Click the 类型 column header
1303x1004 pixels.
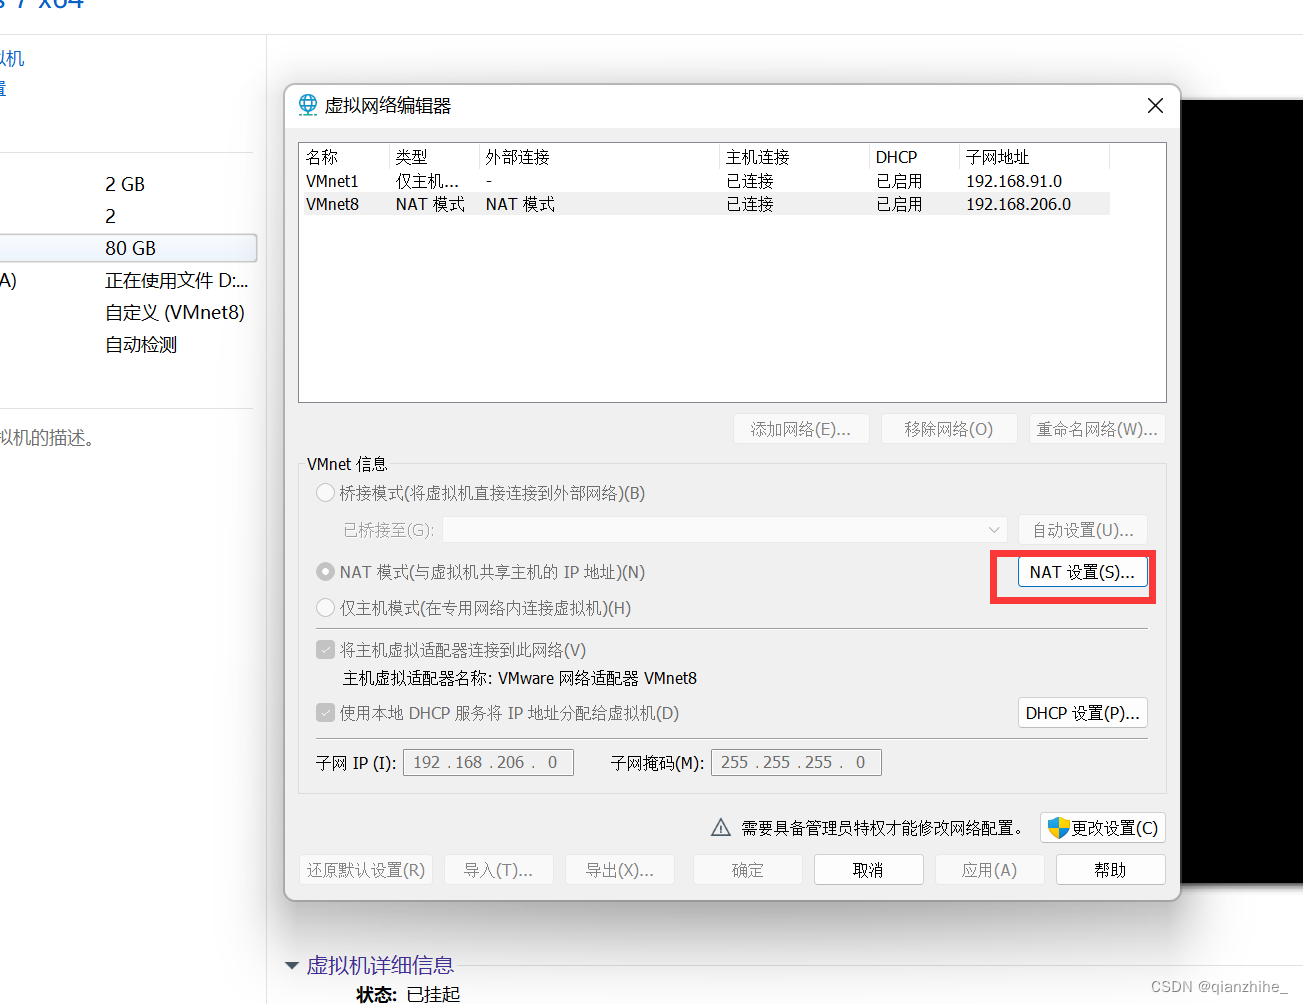(434, 157)
